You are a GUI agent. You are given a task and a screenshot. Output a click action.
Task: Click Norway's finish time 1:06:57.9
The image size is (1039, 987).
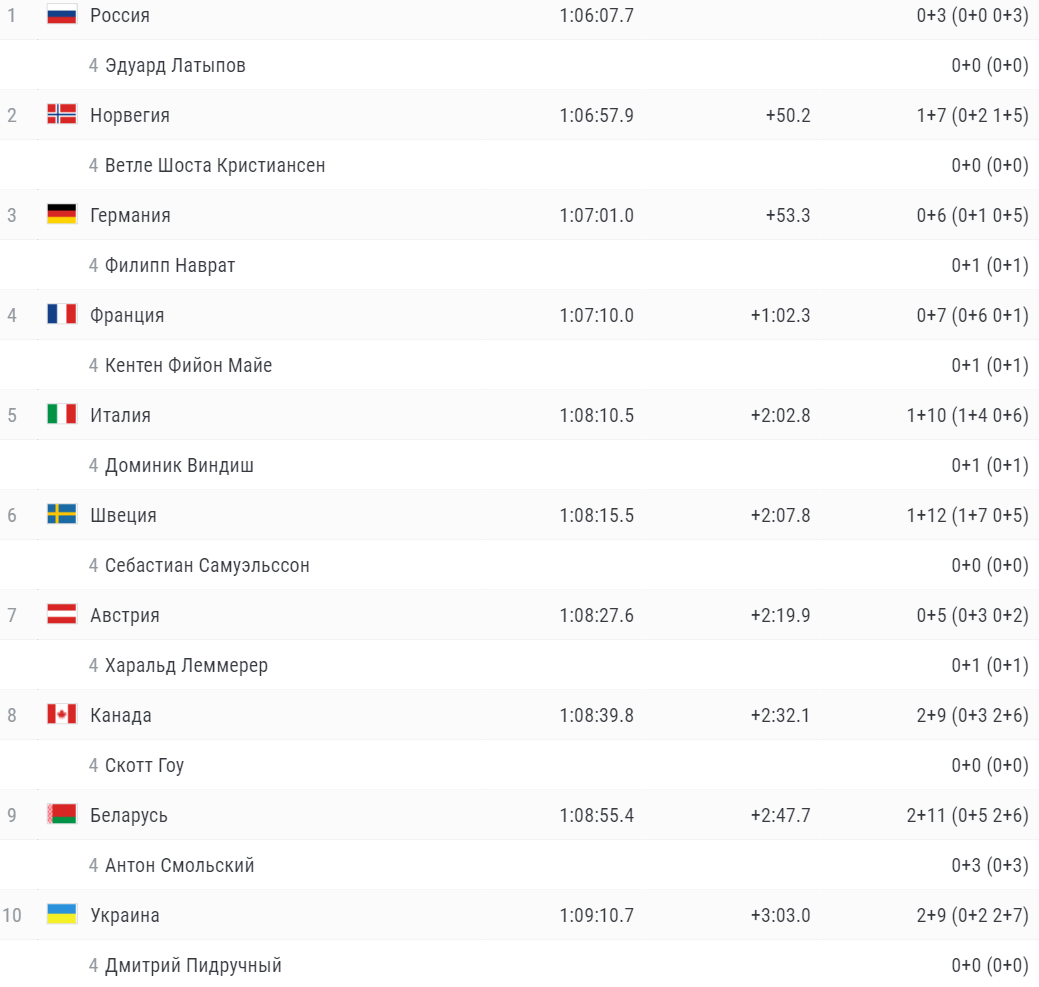pos(596,115)
